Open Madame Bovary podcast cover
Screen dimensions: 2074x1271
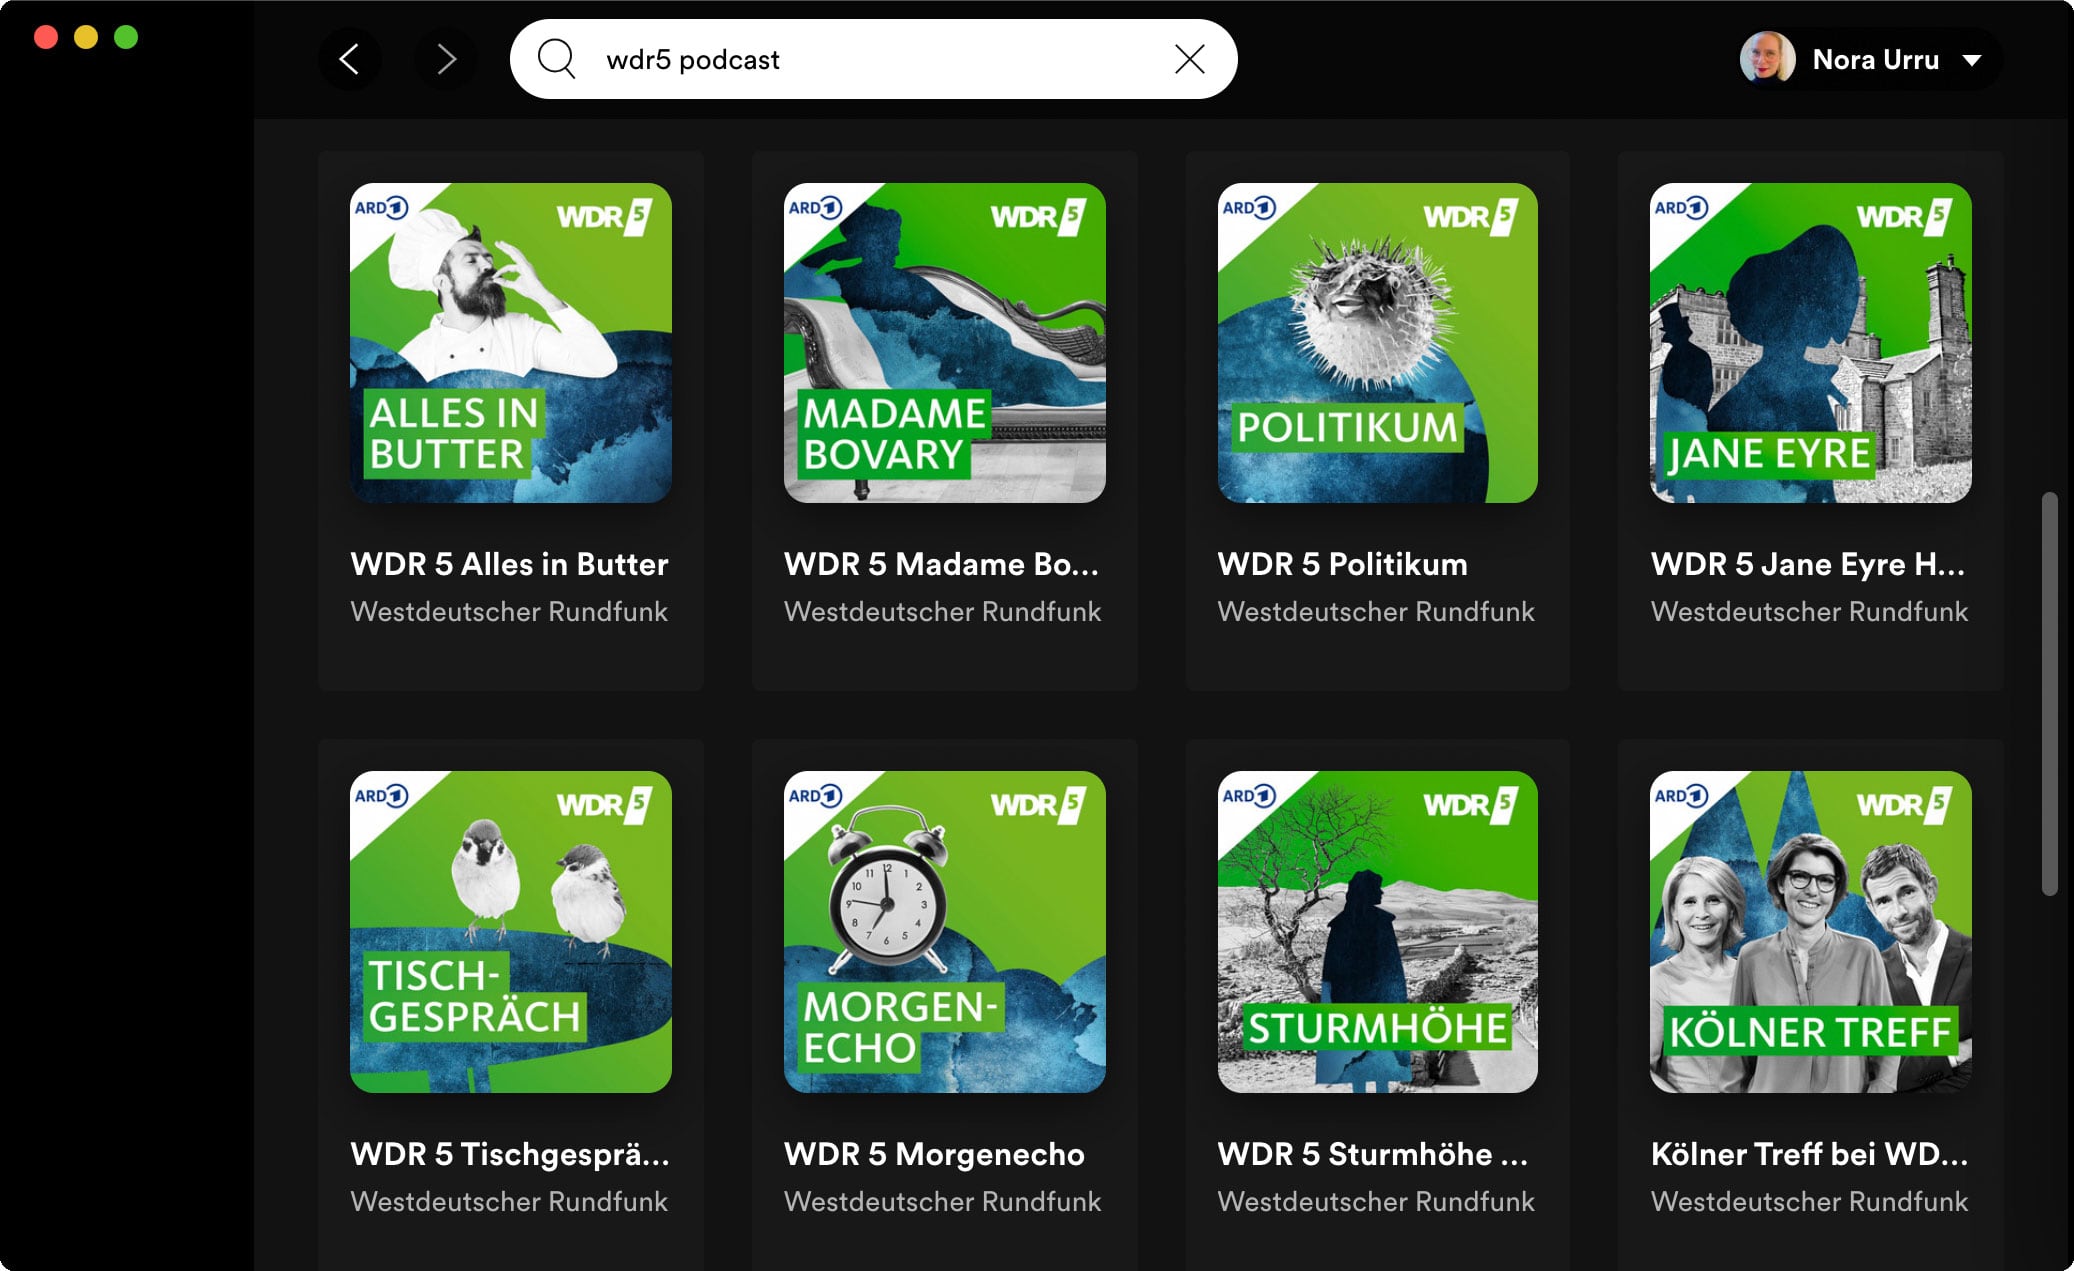click(x=944, y=343)
